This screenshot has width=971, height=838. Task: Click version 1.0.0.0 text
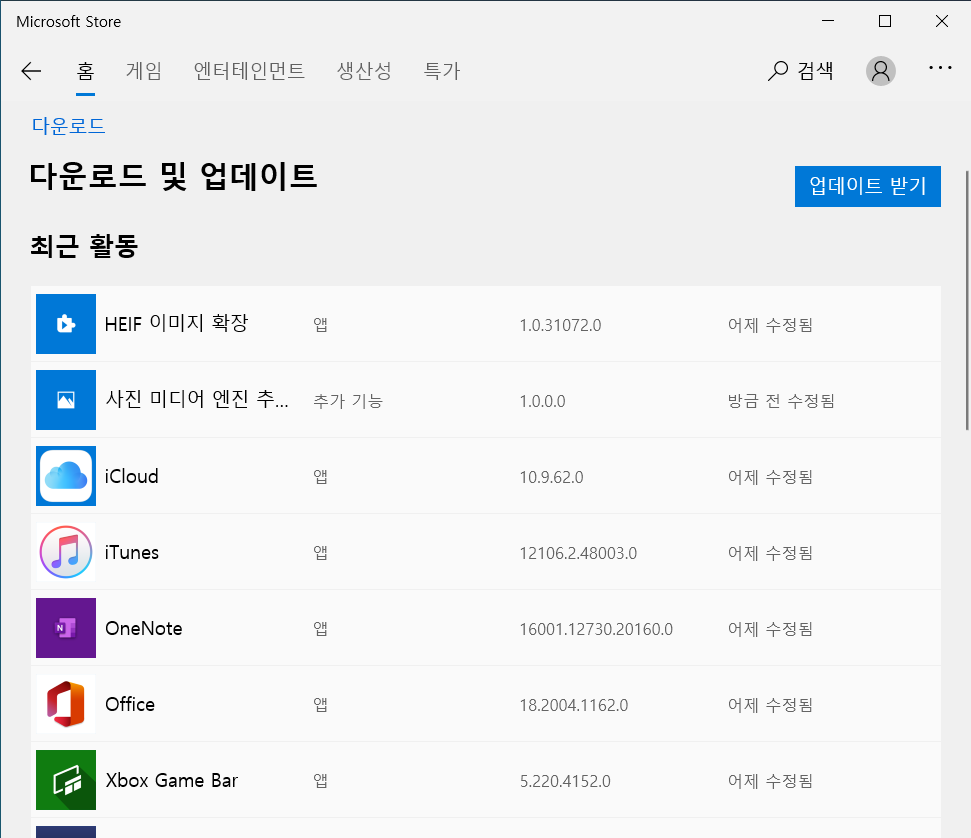point(542,401)
